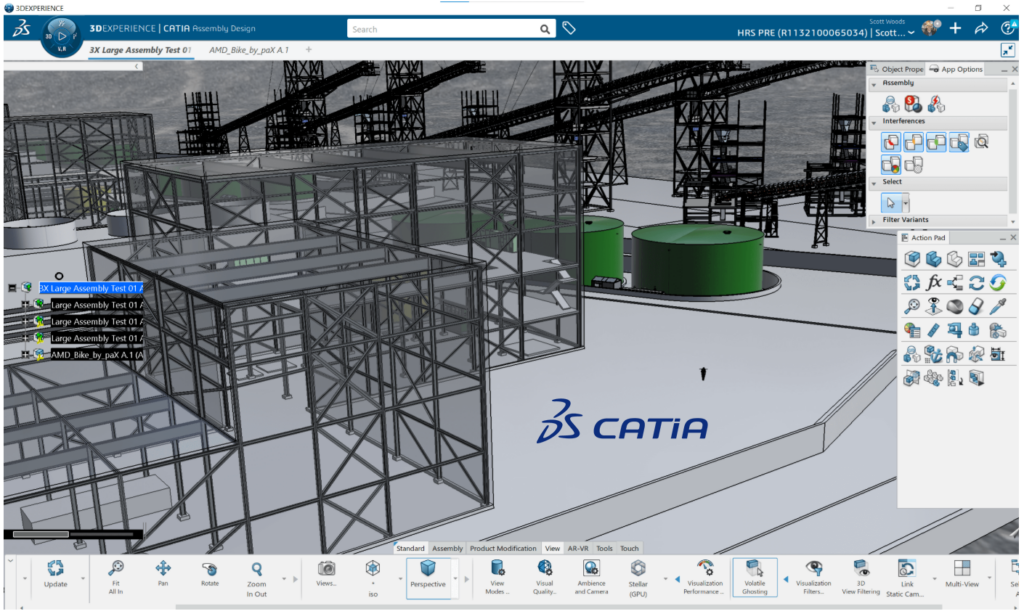The image size is (1024, 611).
Task: Click the eraser icon in Action Pad
Action: pyautogui.click(x=976, y=306)
